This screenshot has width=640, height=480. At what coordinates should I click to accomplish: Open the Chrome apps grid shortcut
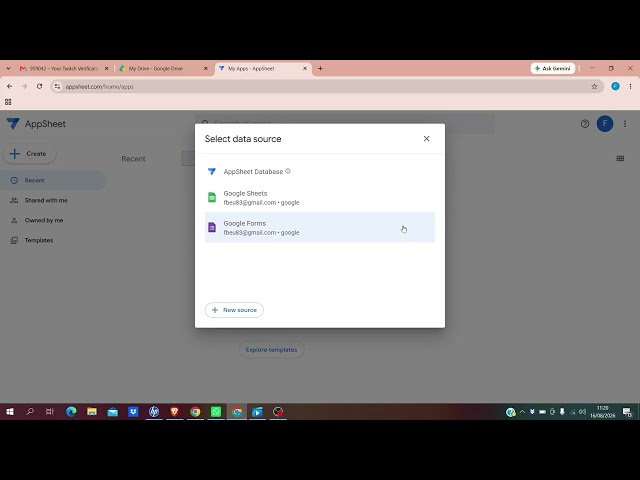tap(8, 102)
